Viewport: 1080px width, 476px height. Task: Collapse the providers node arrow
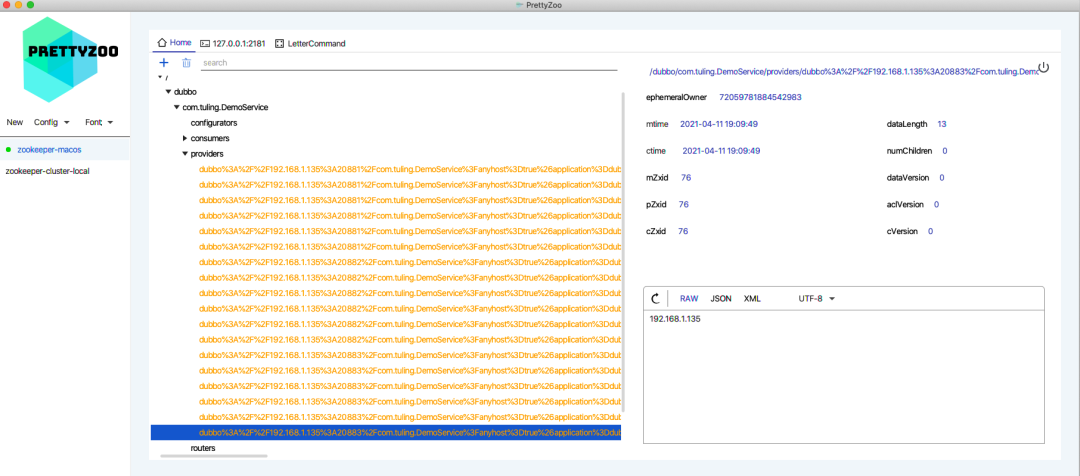tap(185, 154)
